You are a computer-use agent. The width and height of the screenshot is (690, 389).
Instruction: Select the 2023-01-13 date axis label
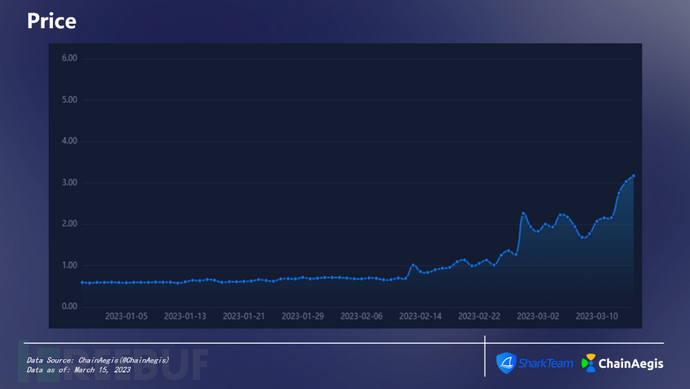[185, 316]
